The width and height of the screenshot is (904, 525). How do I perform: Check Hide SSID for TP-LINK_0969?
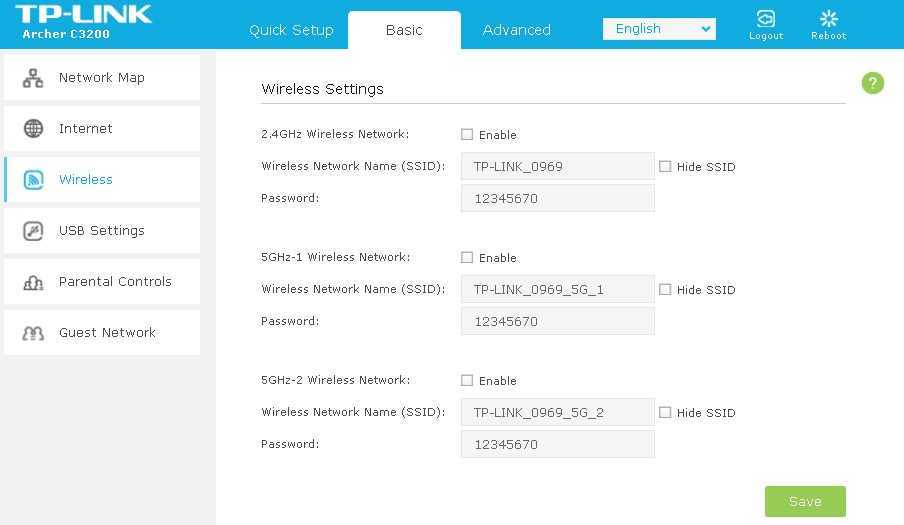coord(665,166)
